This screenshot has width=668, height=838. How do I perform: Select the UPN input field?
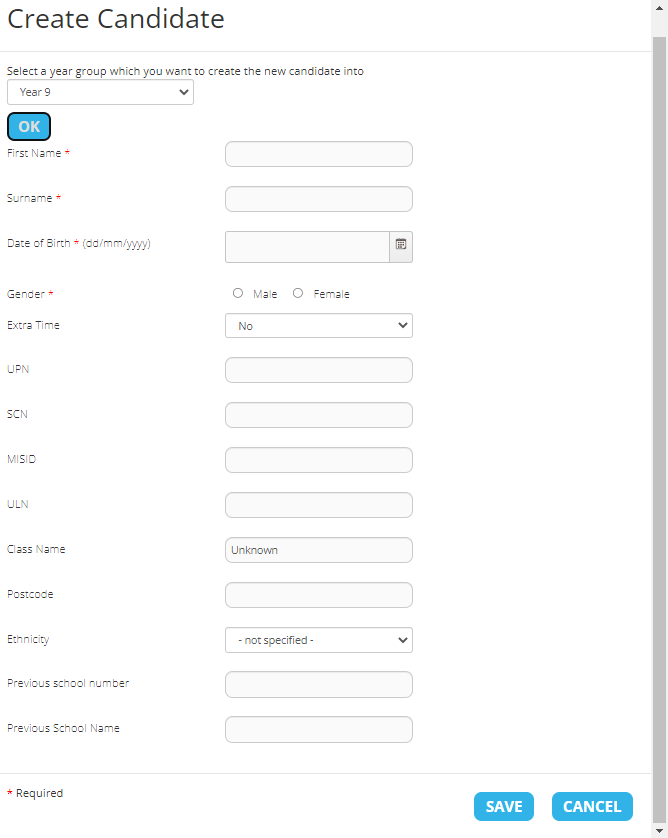[x=319, y=370]
